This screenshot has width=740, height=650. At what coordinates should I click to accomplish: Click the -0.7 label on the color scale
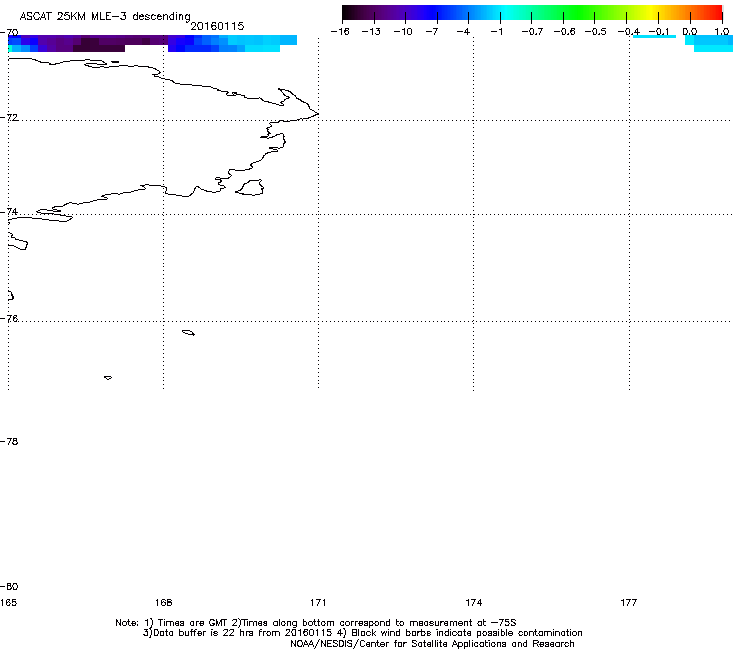(x=532, y=32)
